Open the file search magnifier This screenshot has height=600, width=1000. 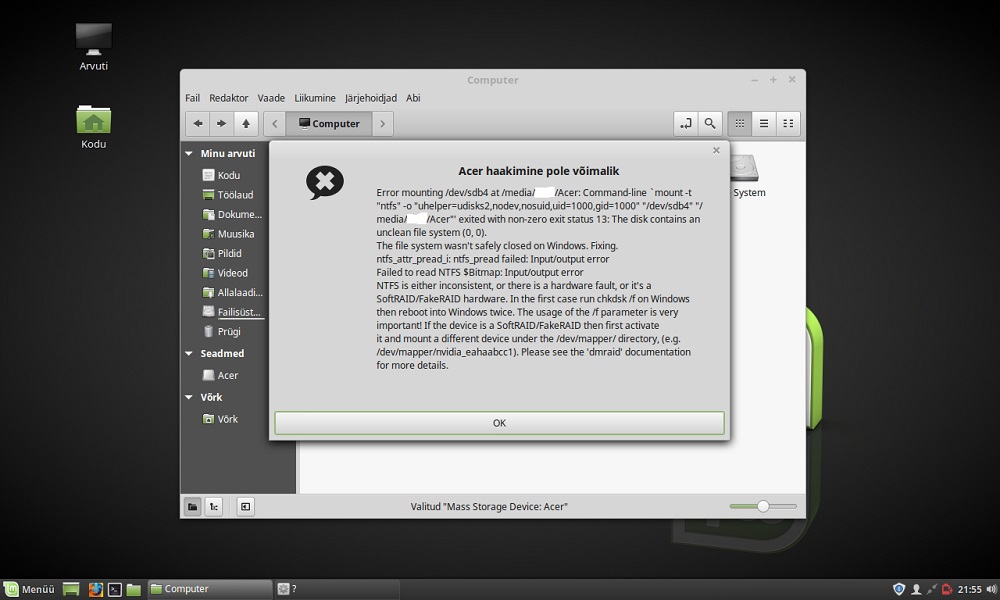coord(710,124)
